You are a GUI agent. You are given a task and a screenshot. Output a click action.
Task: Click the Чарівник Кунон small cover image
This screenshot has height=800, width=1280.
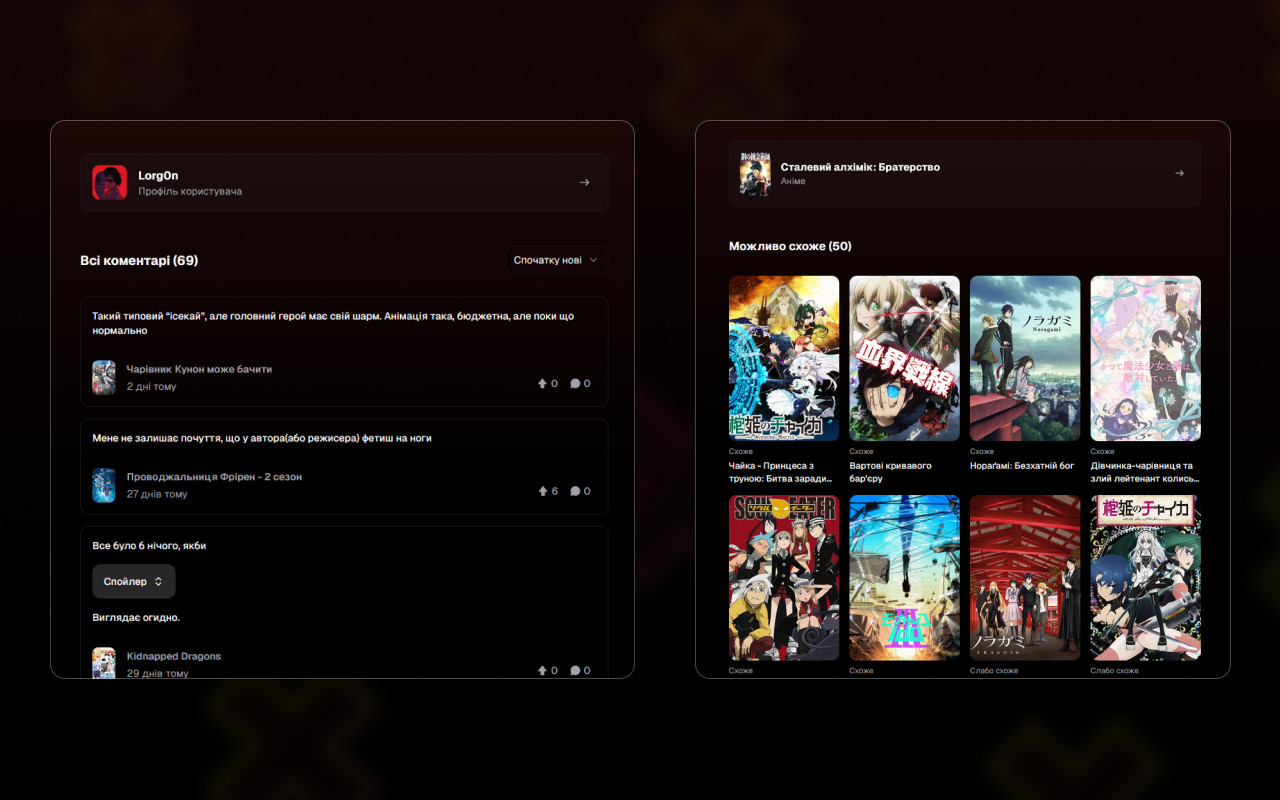coord(104,377)
